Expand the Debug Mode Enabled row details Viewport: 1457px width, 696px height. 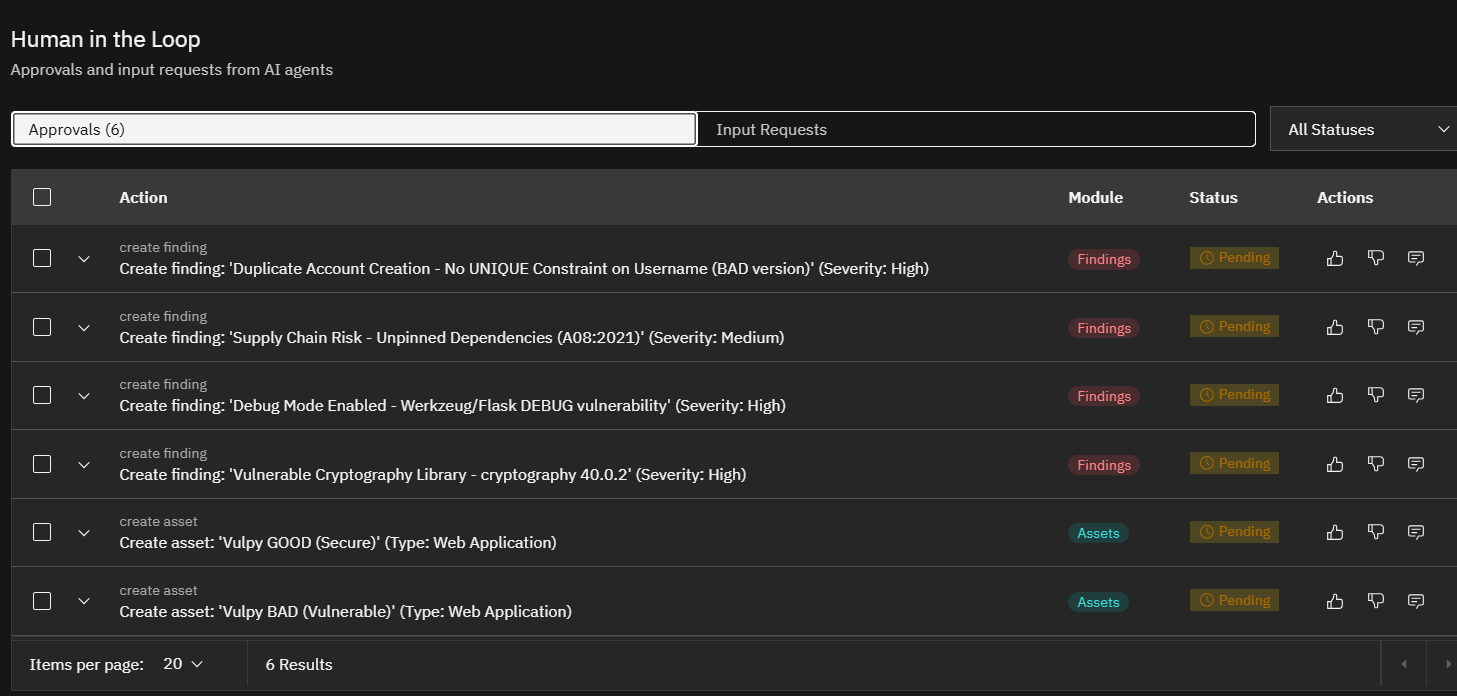coord(84,396)
